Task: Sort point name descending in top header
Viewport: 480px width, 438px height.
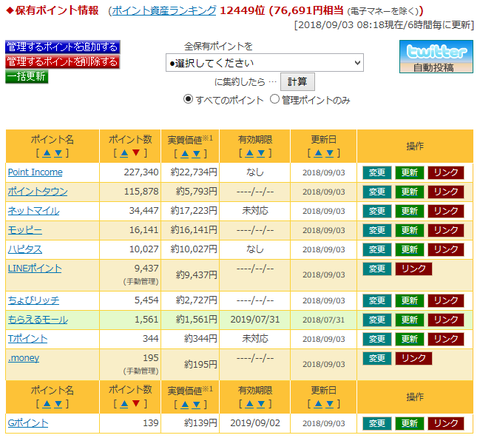Action: [58, 153]
